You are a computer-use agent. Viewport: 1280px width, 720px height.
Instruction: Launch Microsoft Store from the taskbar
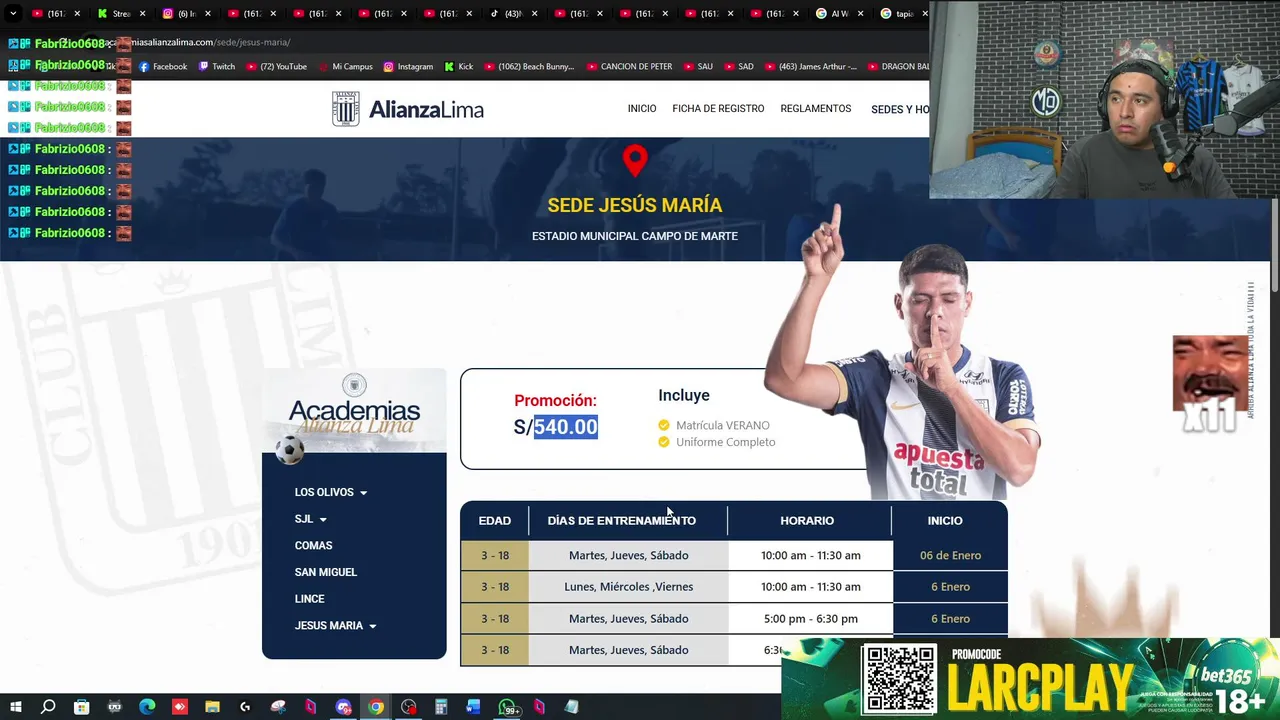81,707
